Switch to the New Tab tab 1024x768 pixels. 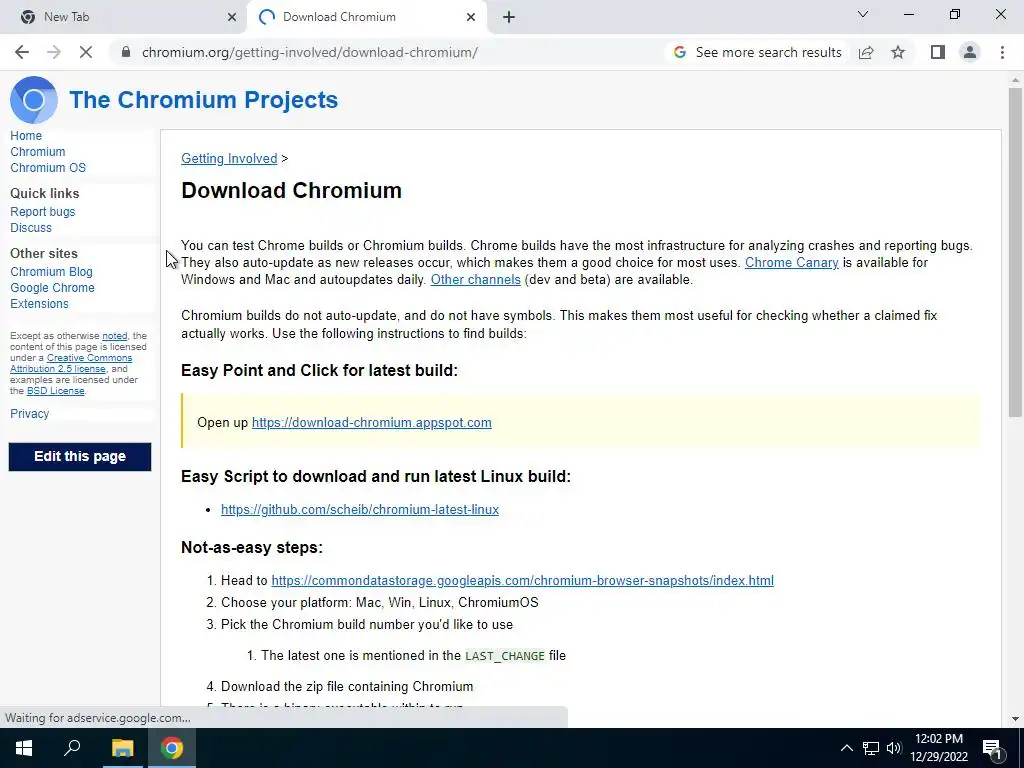pyautogui.click(x=123, y=17)
